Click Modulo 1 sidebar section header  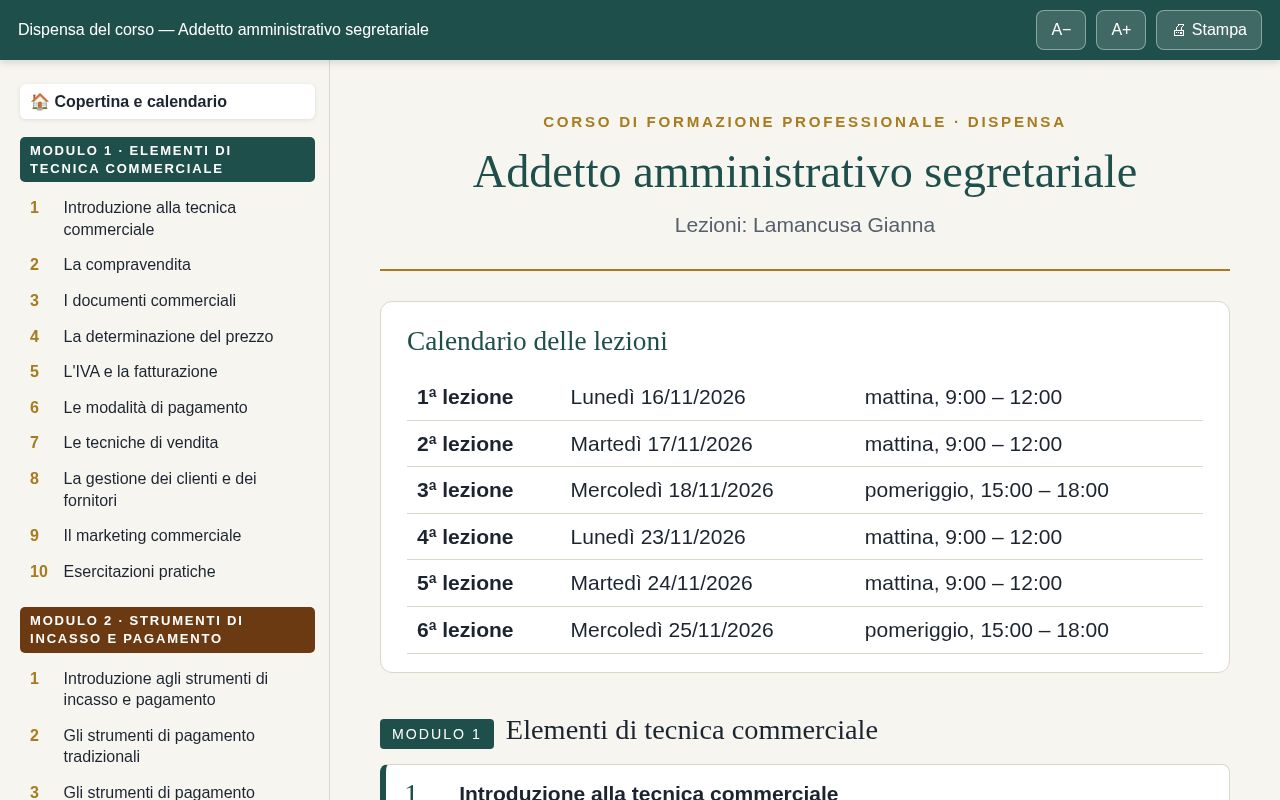tap(167, 160)
